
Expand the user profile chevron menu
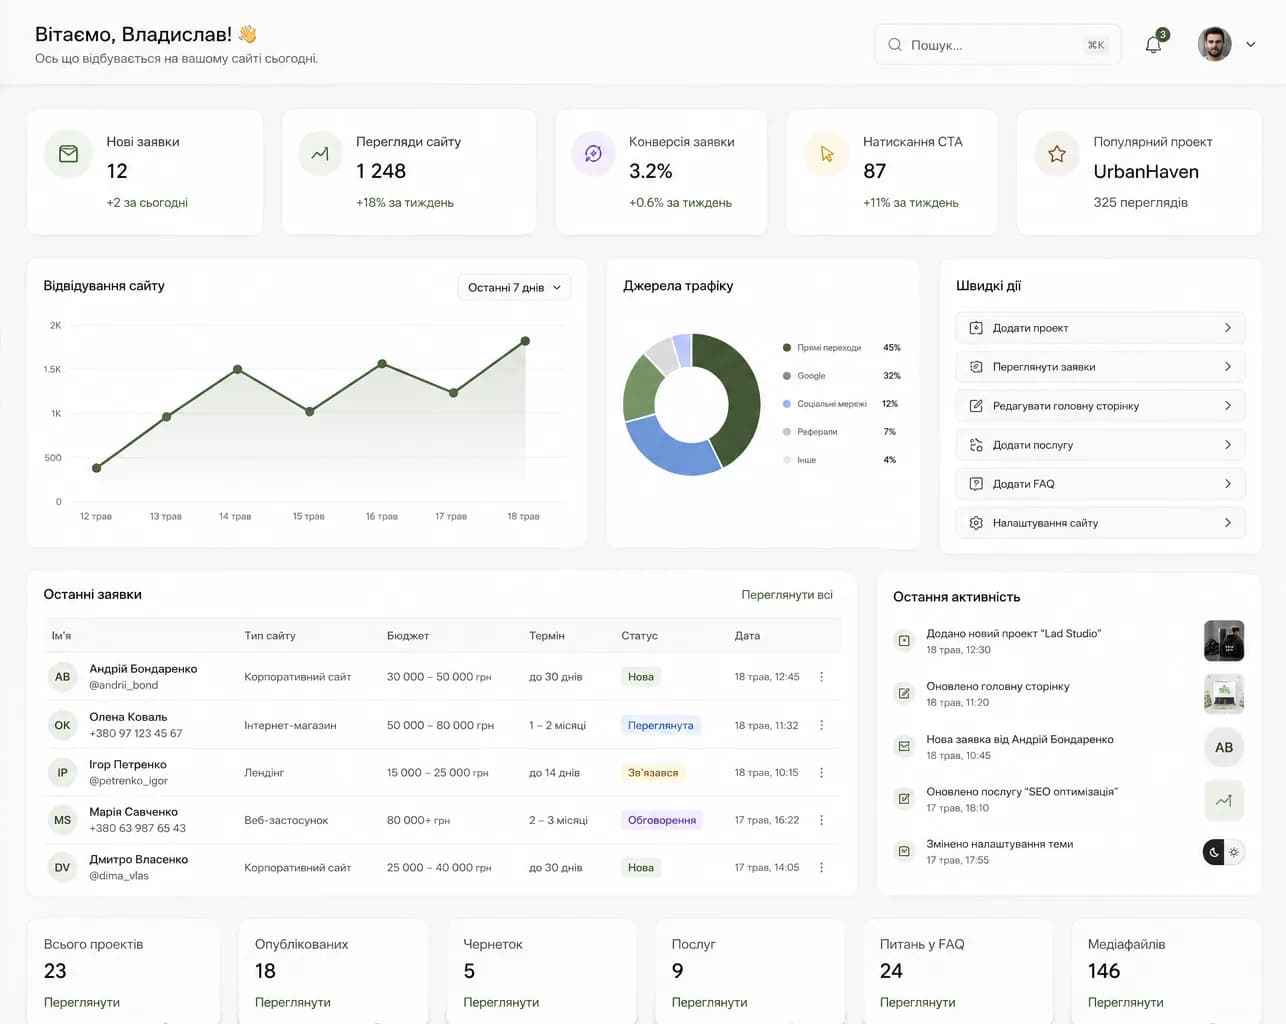pos(1250,45)
